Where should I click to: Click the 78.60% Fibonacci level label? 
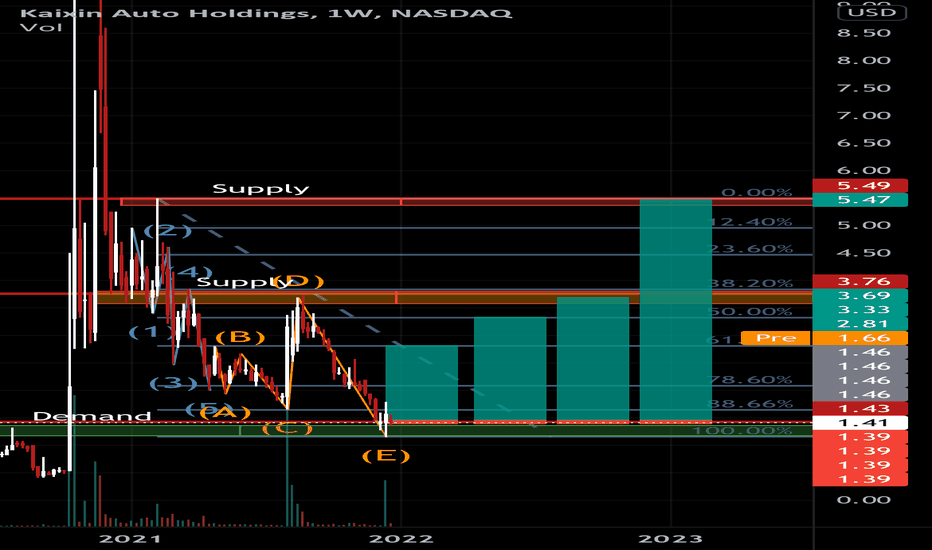(x=752, y=379)
